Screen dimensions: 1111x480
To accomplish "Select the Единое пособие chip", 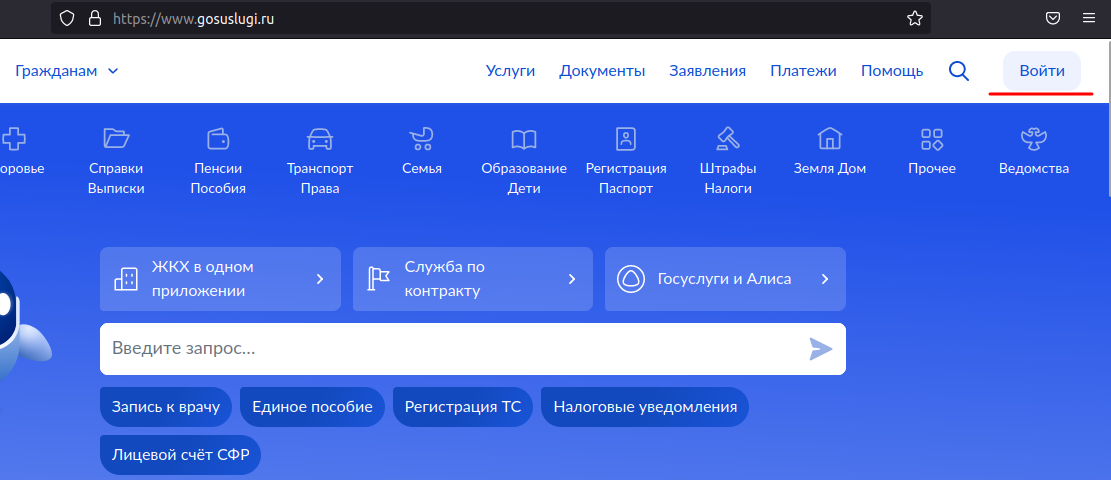I will [312, 407].
